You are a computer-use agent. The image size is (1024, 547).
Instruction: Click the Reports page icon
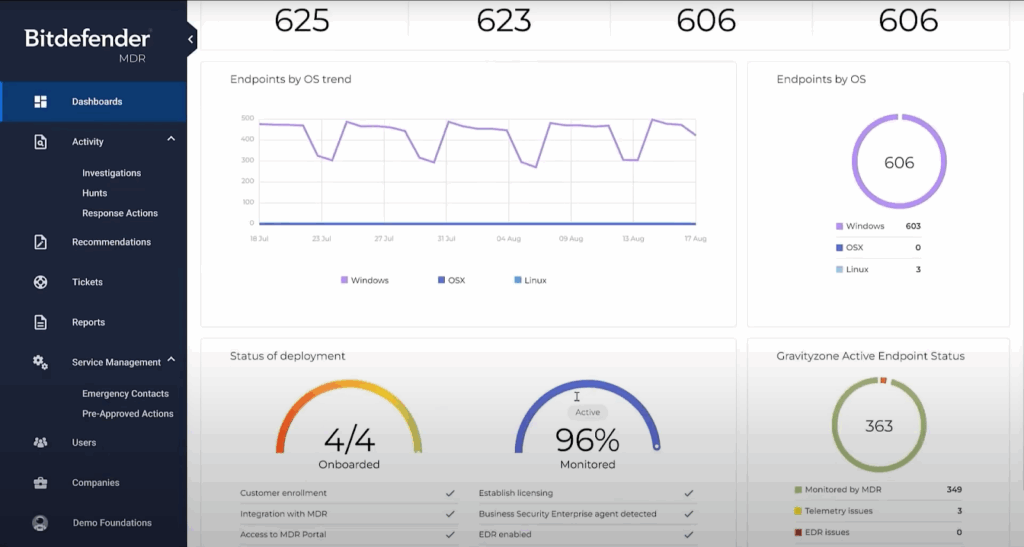[x=41, y=322]
